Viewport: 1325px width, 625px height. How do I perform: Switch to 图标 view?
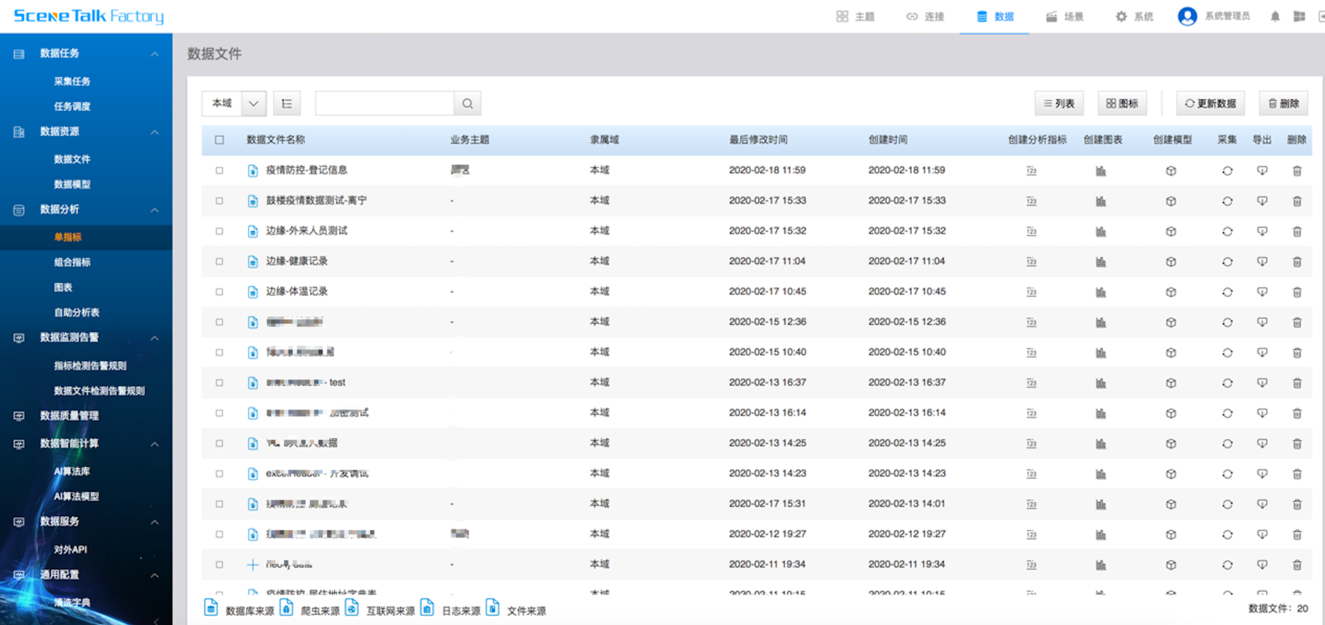pyautogui.click(x=1122, y=103)
